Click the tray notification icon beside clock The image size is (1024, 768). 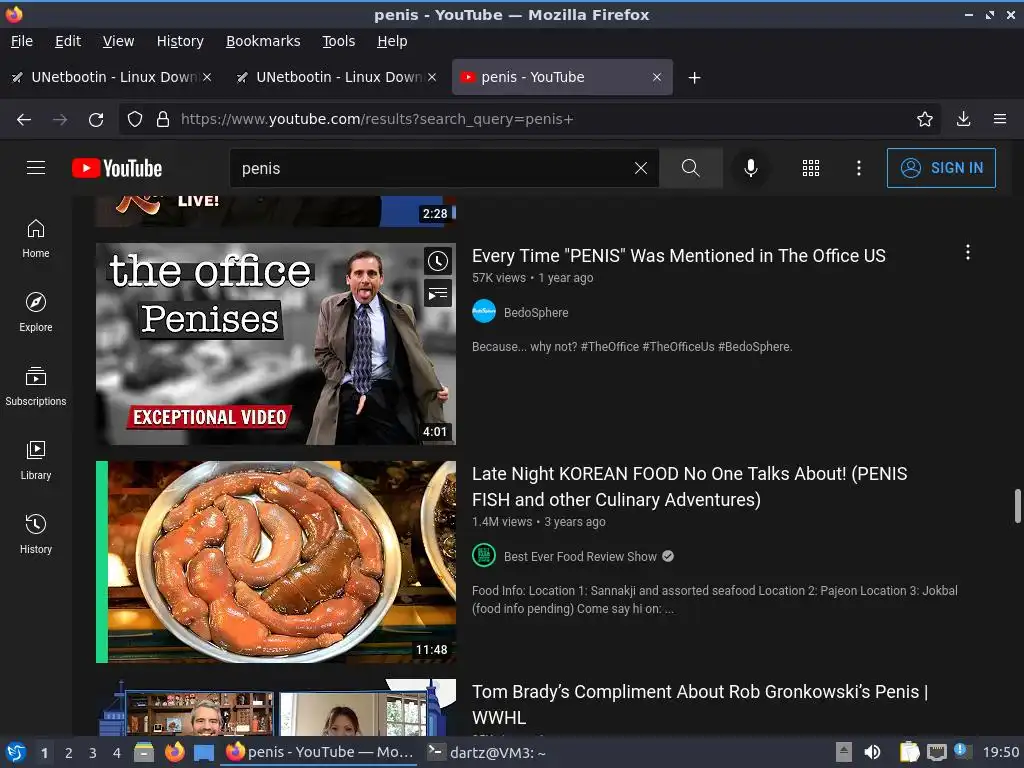click(x=963, y=751)
